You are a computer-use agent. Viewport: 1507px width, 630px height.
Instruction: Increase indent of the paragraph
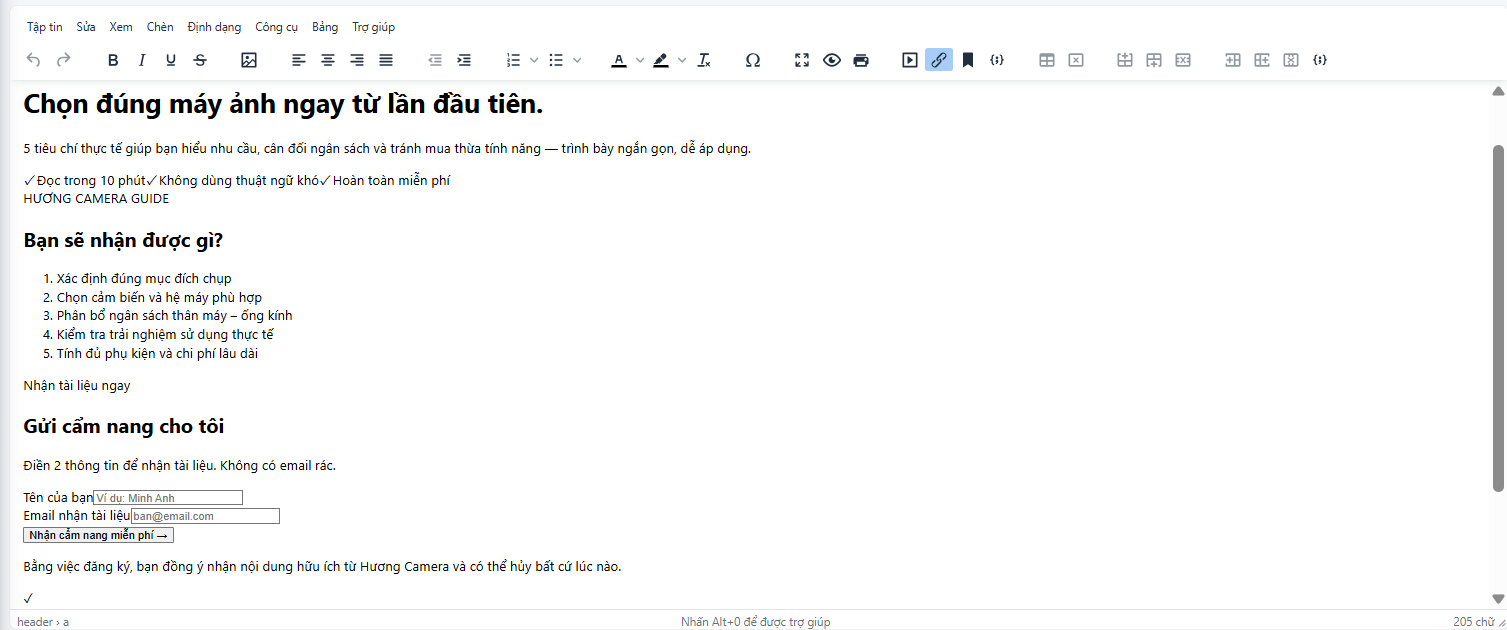464,60
